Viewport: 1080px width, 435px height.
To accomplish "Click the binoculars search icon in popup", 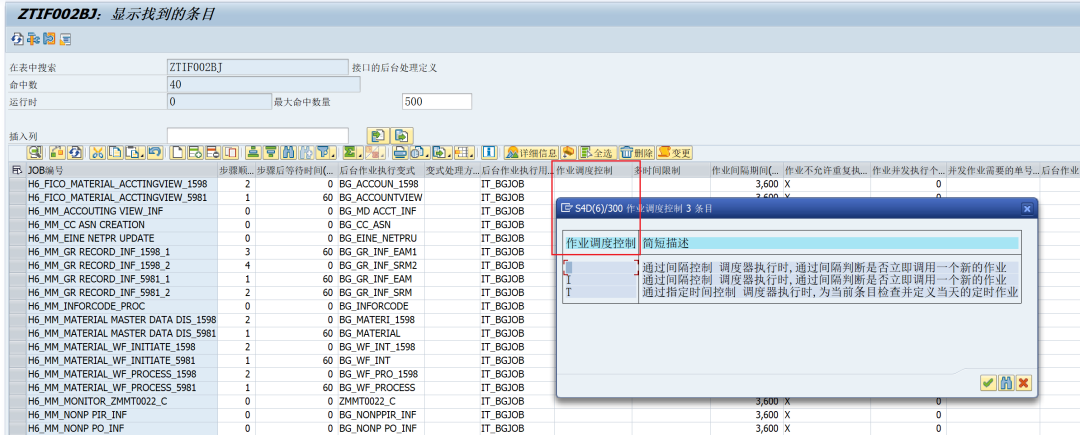I will click(1006, 383).
